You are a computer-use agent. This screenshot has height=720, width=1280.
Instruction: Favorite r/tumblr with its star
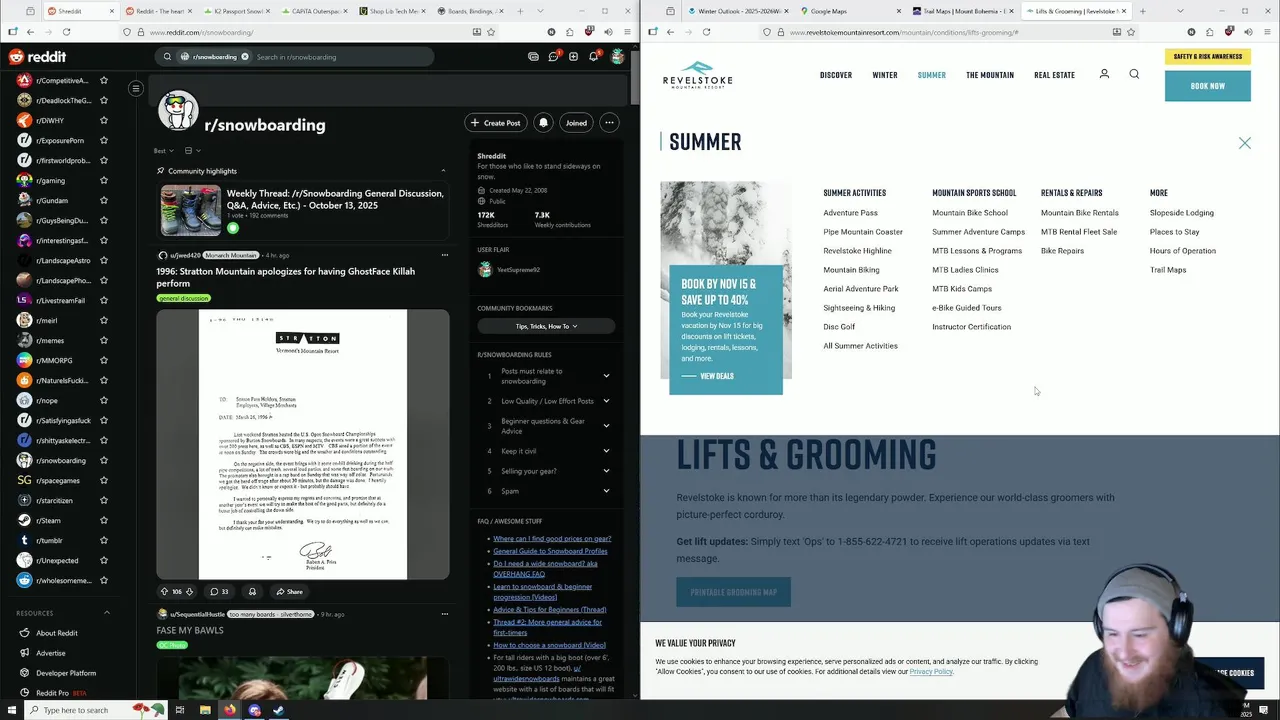tap(104, 540)
